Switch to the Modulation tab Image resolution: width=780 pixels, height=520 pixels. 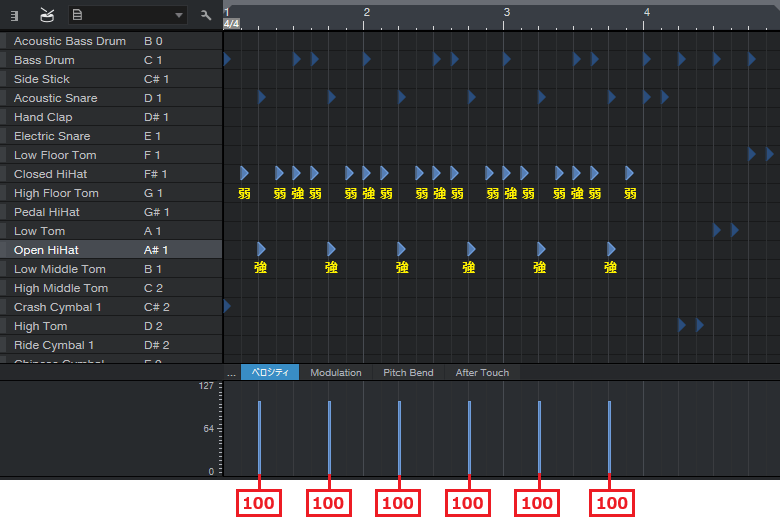(335, 373)
